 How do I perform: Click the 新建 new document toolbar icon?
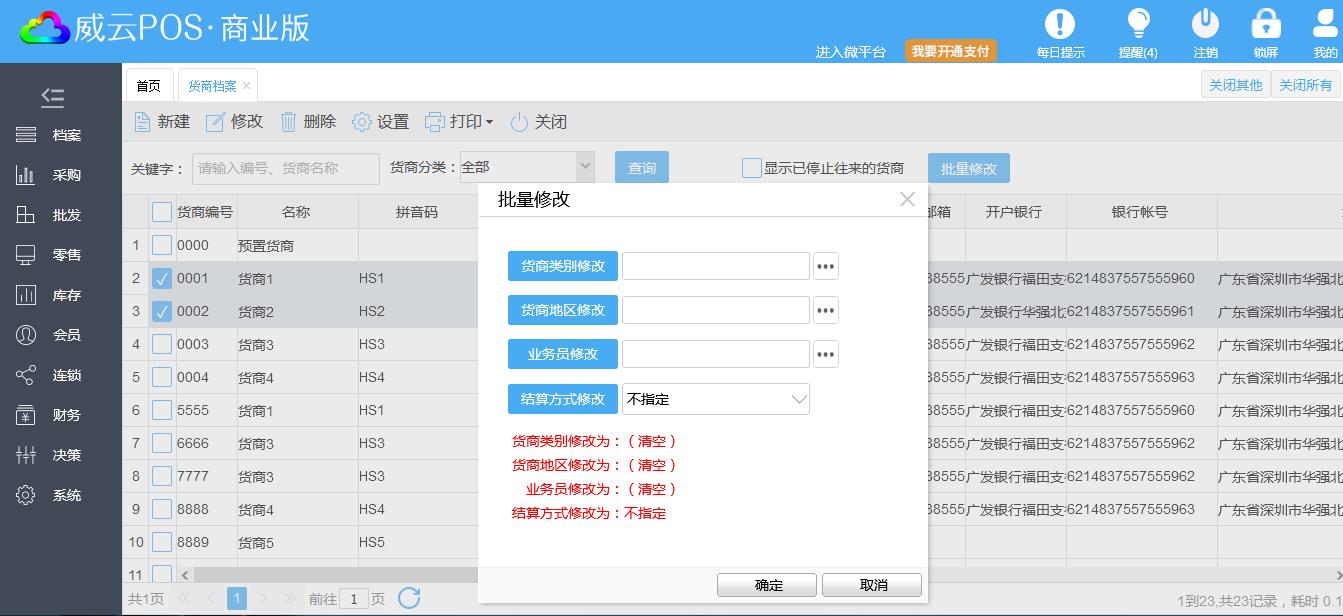(x=143, y=122)
